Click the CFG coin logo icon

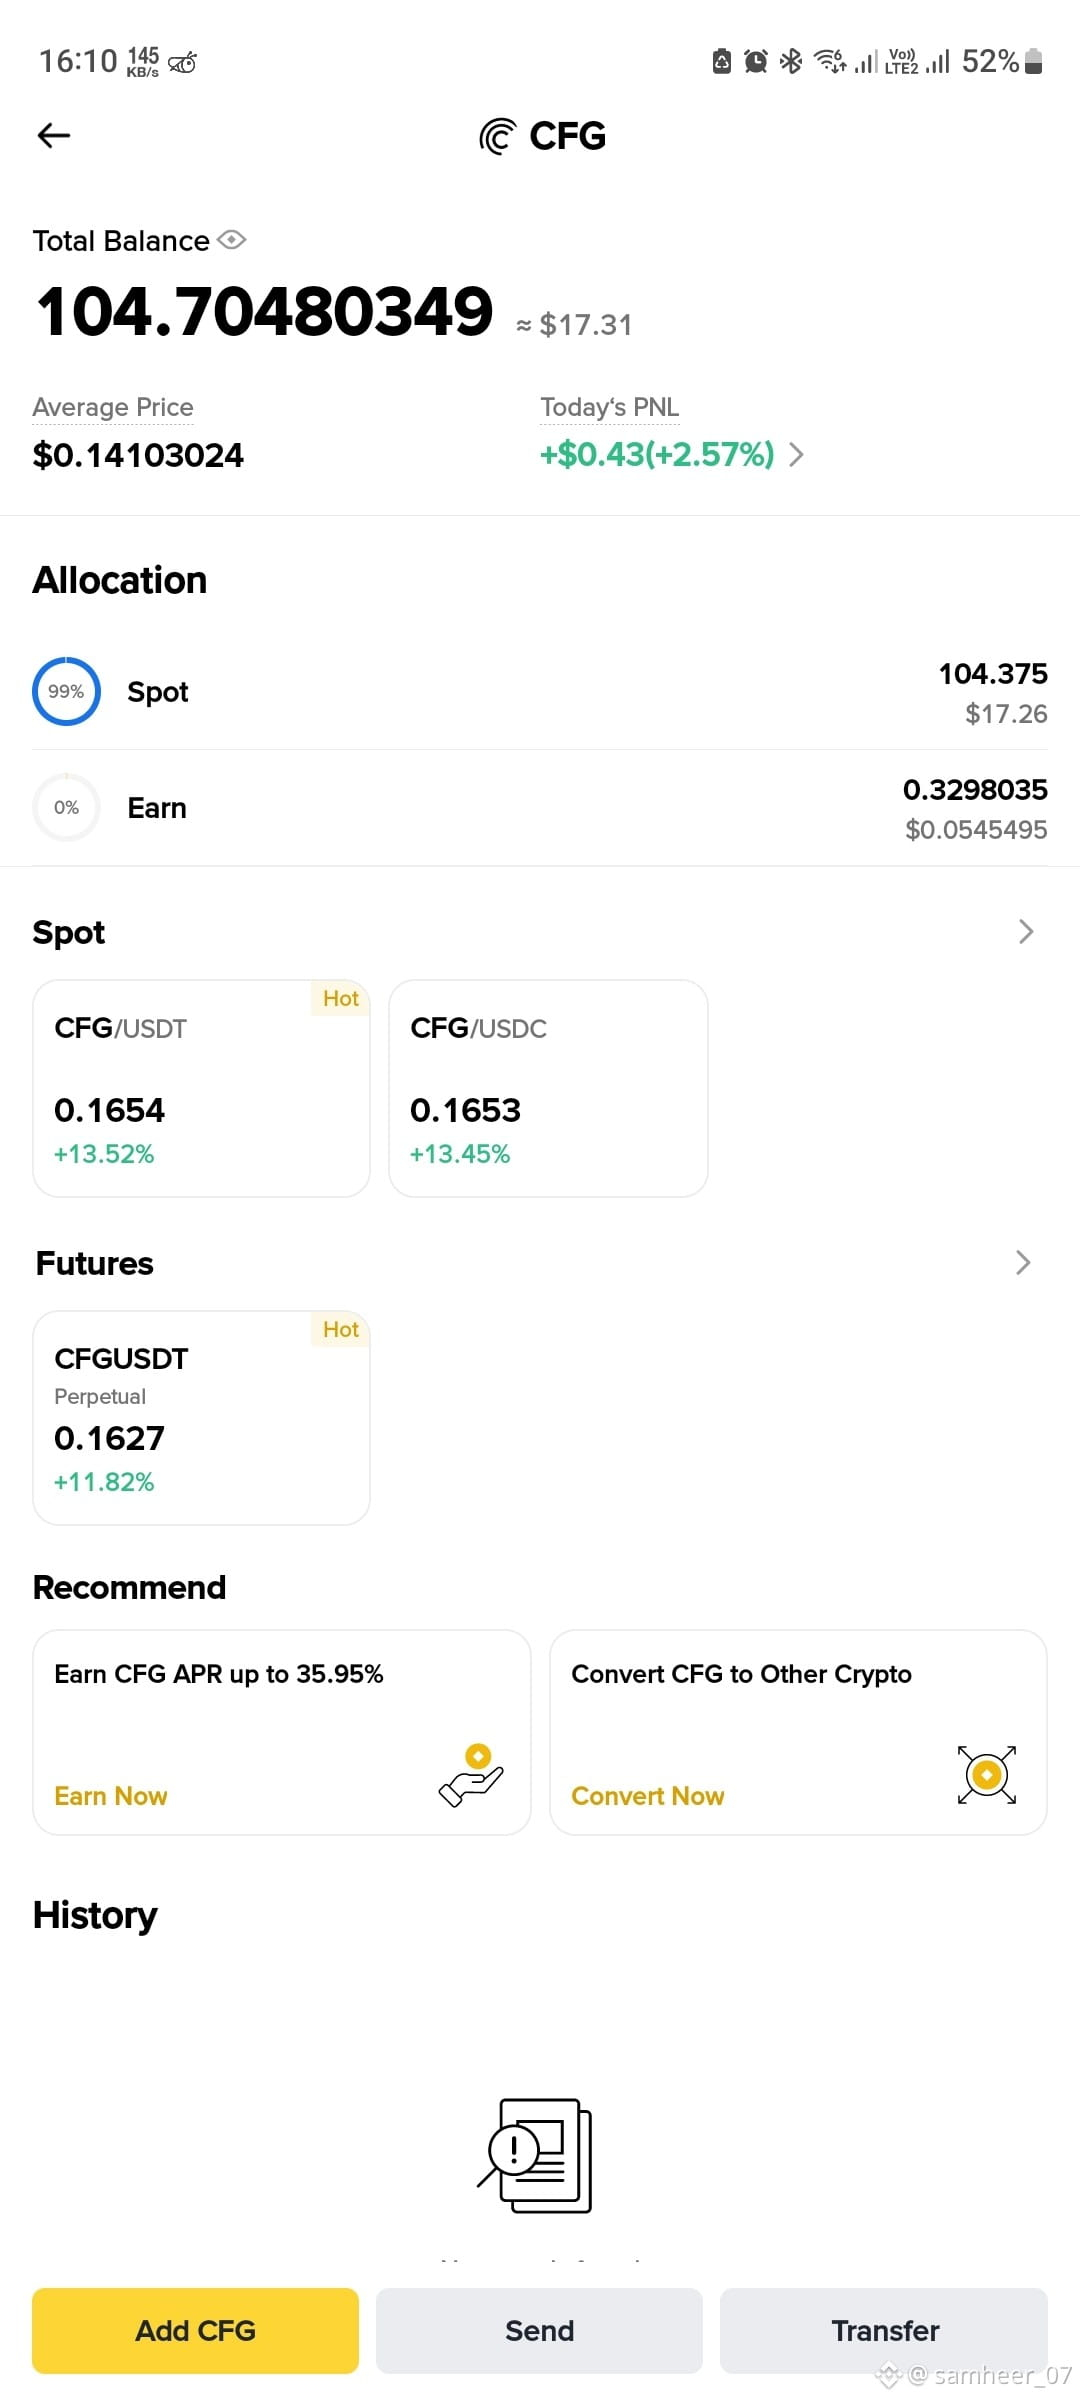coord(498,136)
